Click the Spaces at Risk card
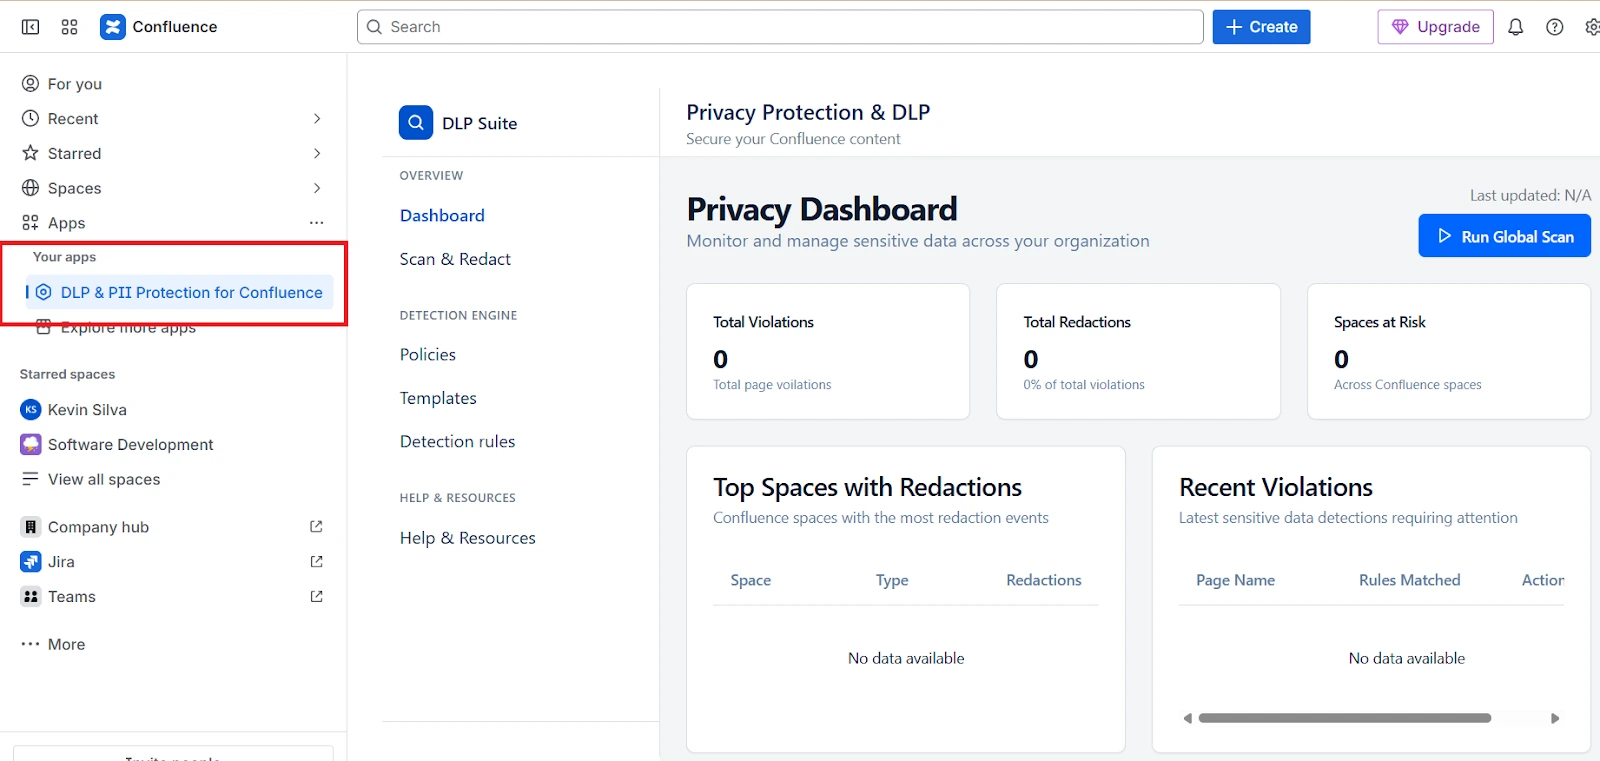1600x761 pixels. point(1448,351)
